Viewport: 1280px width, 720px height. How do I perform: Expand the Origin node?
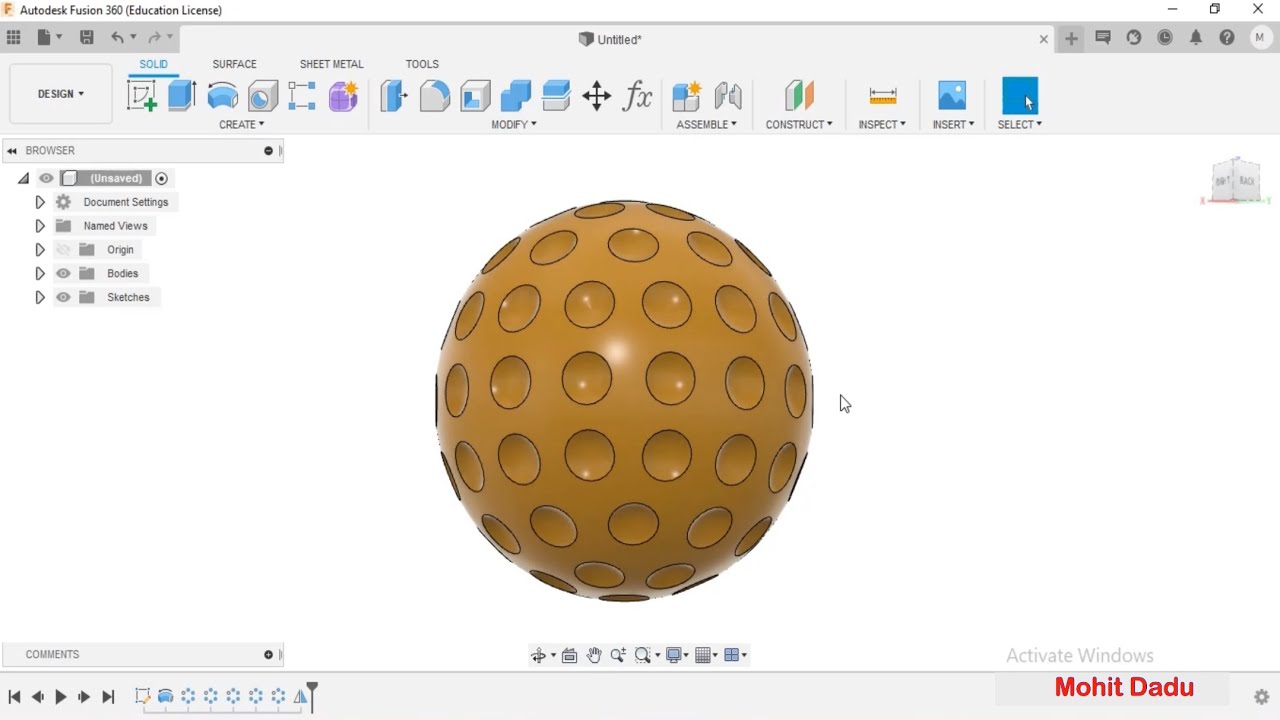tap(40, 250)
